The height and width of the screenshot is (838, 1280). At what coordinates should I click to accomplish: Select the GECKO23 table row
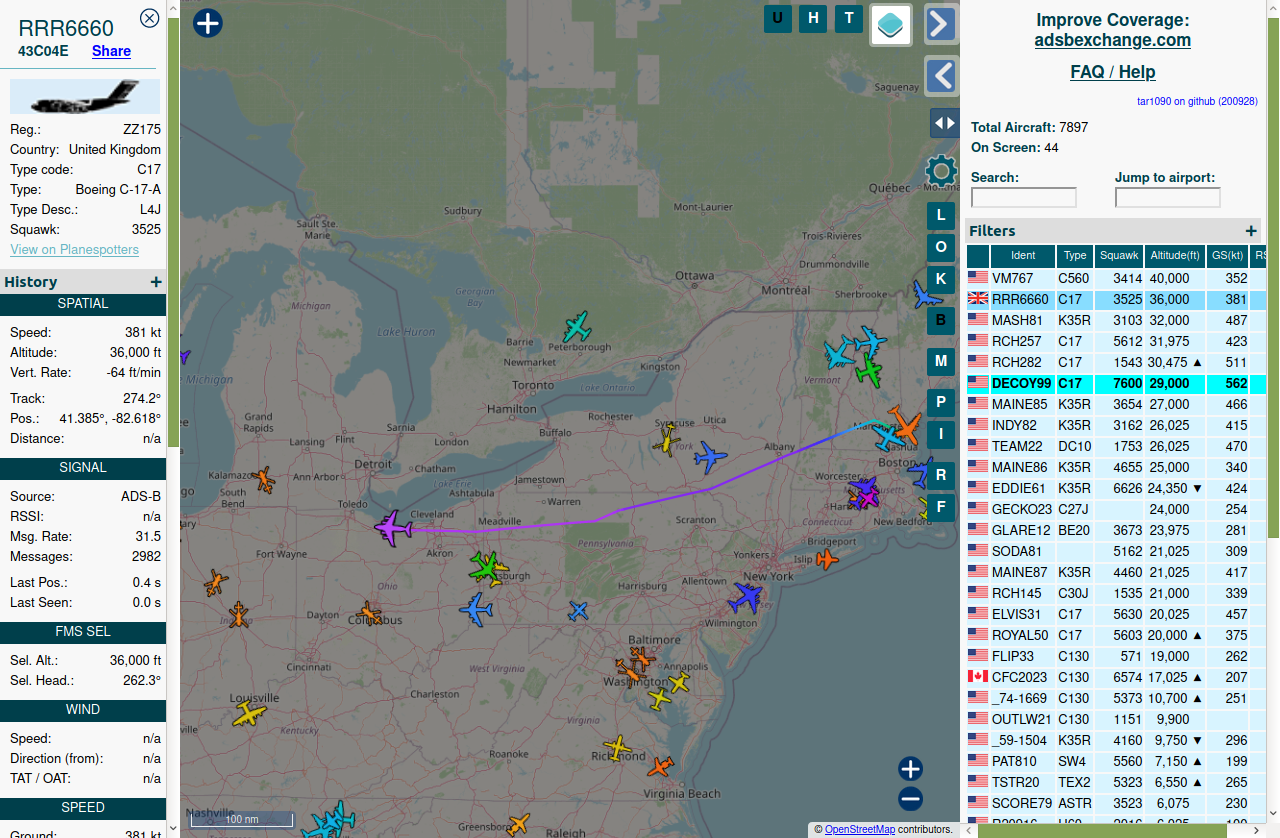coord(1116,509)
